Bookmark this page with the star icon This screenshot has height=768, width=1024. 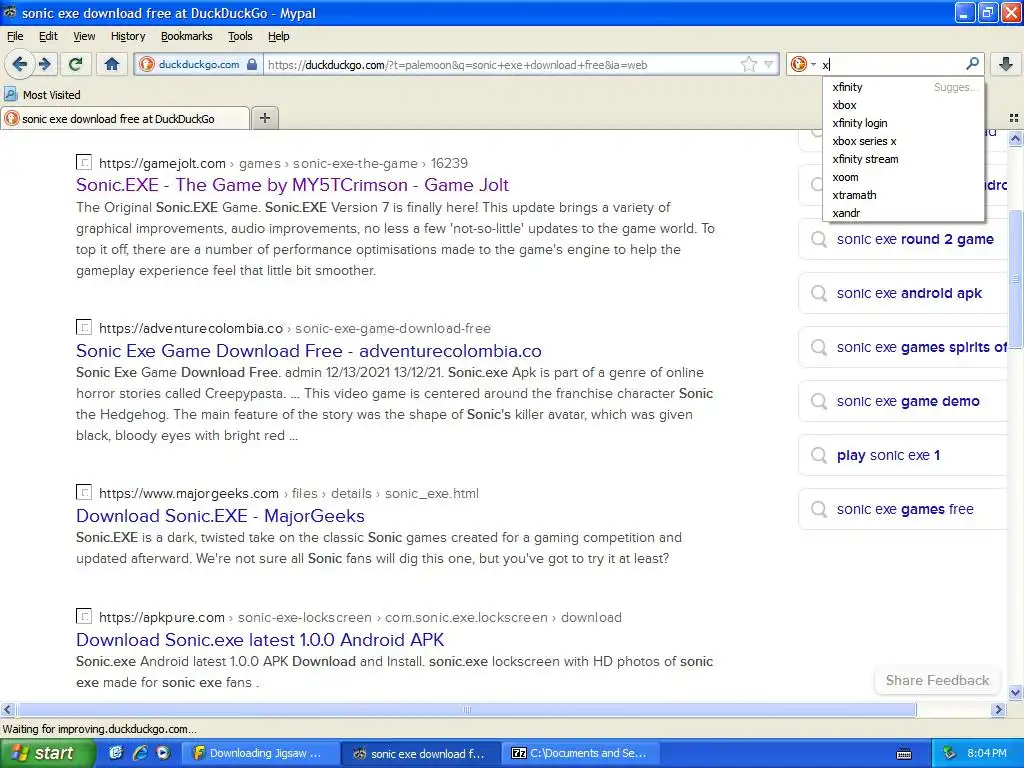[x=748, y=64]
